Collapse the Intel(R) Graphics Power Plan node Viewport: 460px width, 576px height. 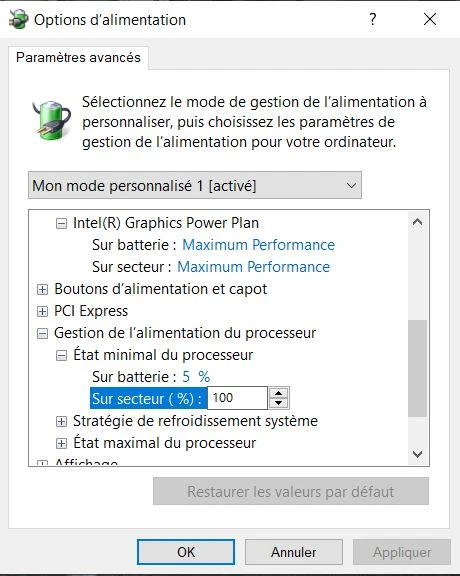click(x=61, y=223)
